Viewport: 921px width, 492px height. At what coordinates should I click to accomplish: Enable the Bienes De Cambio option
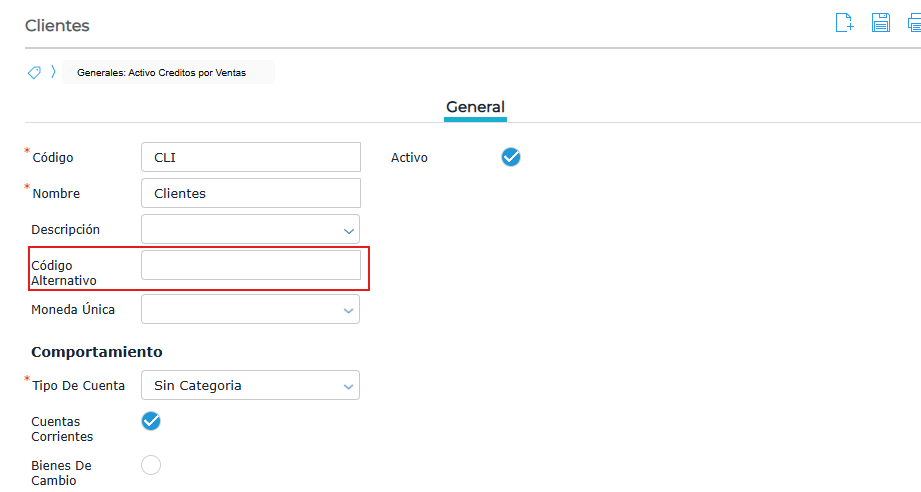151,465
